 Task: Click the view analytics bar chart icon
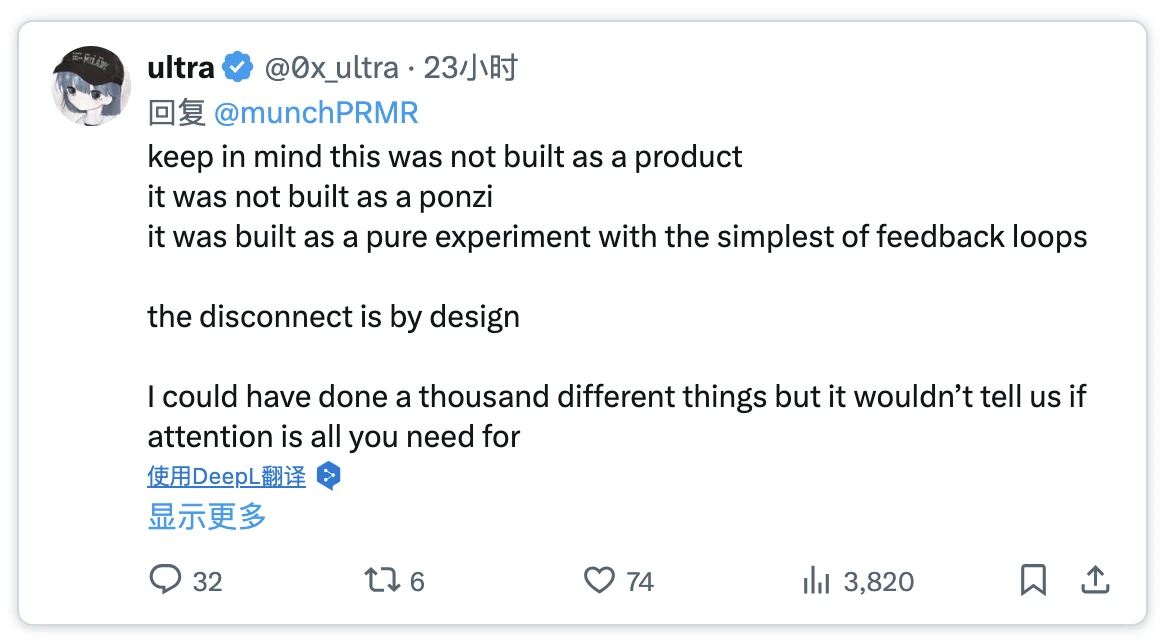(x=818, y=580)
